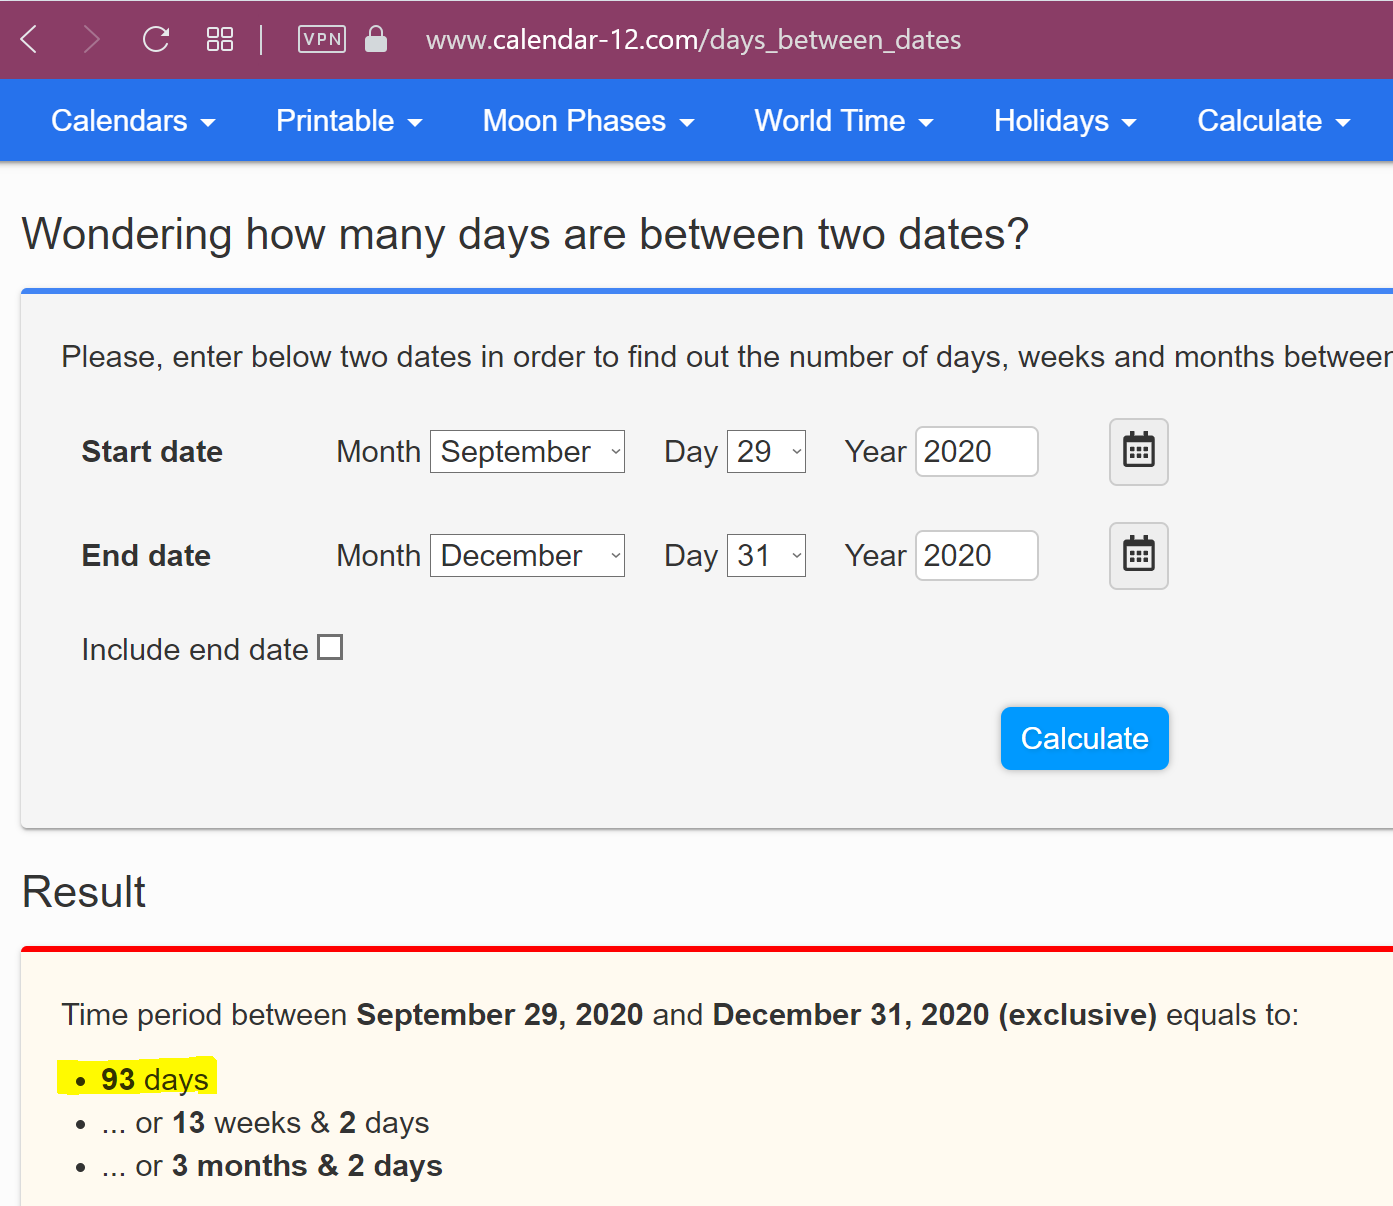This screenshot has width=1393, height=1206.
Task: Click the '3 months & 2 days' result line
Action: (x=272, y=1166)
